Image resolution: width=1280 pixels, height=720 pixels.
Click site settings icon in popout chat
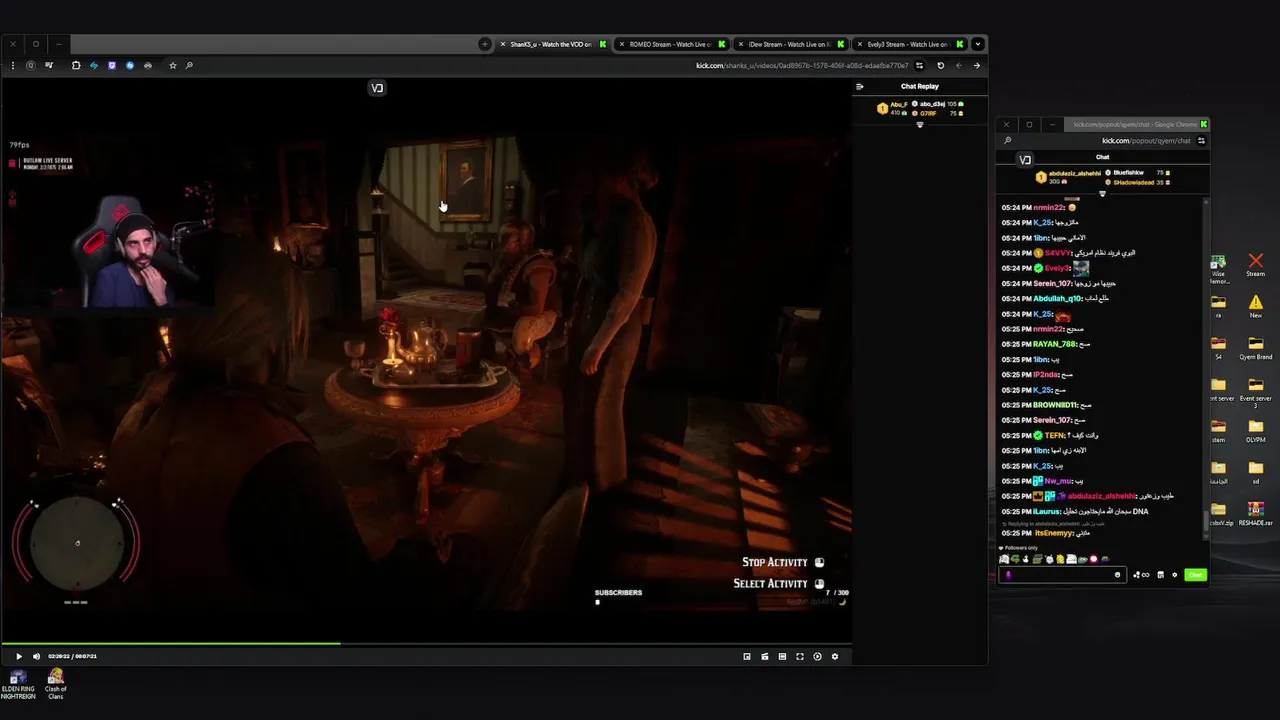[x=1201, y=141]
